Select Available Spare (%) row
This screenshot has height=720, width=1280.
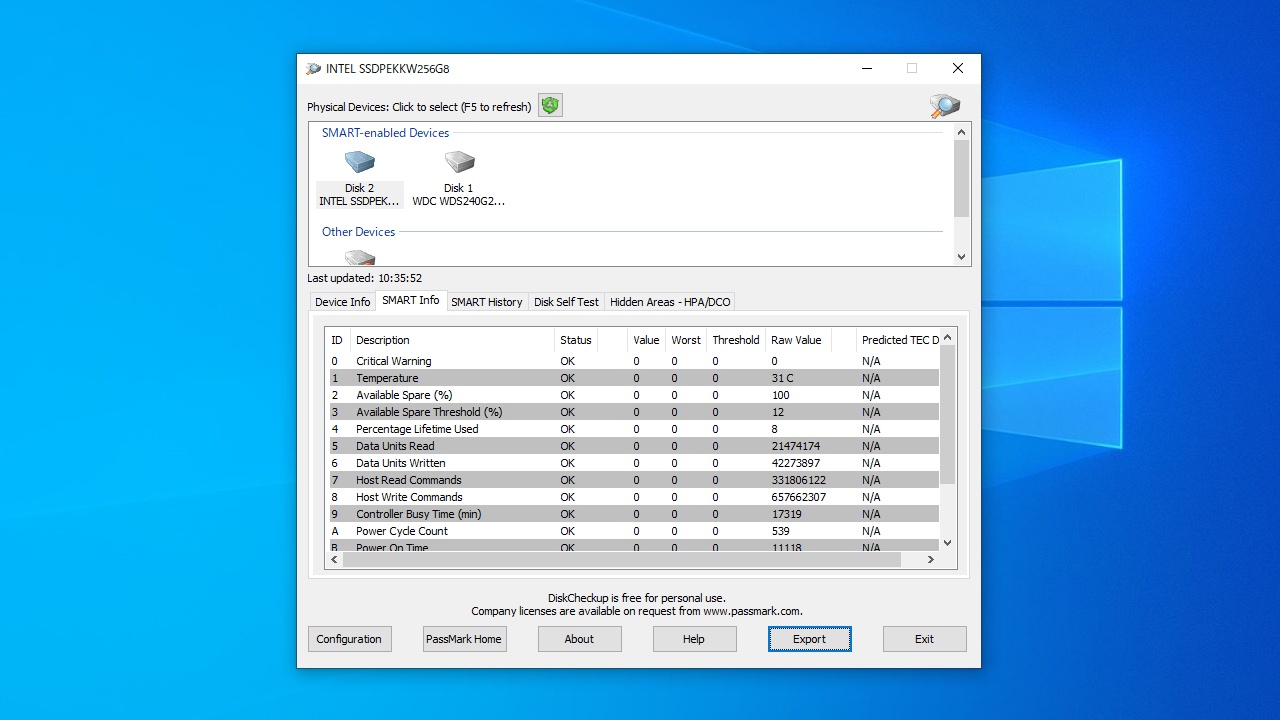[634, 395]
